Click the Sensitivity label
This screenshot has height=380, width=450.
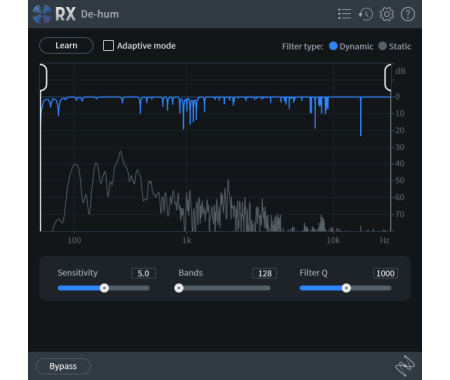(77, 273)
